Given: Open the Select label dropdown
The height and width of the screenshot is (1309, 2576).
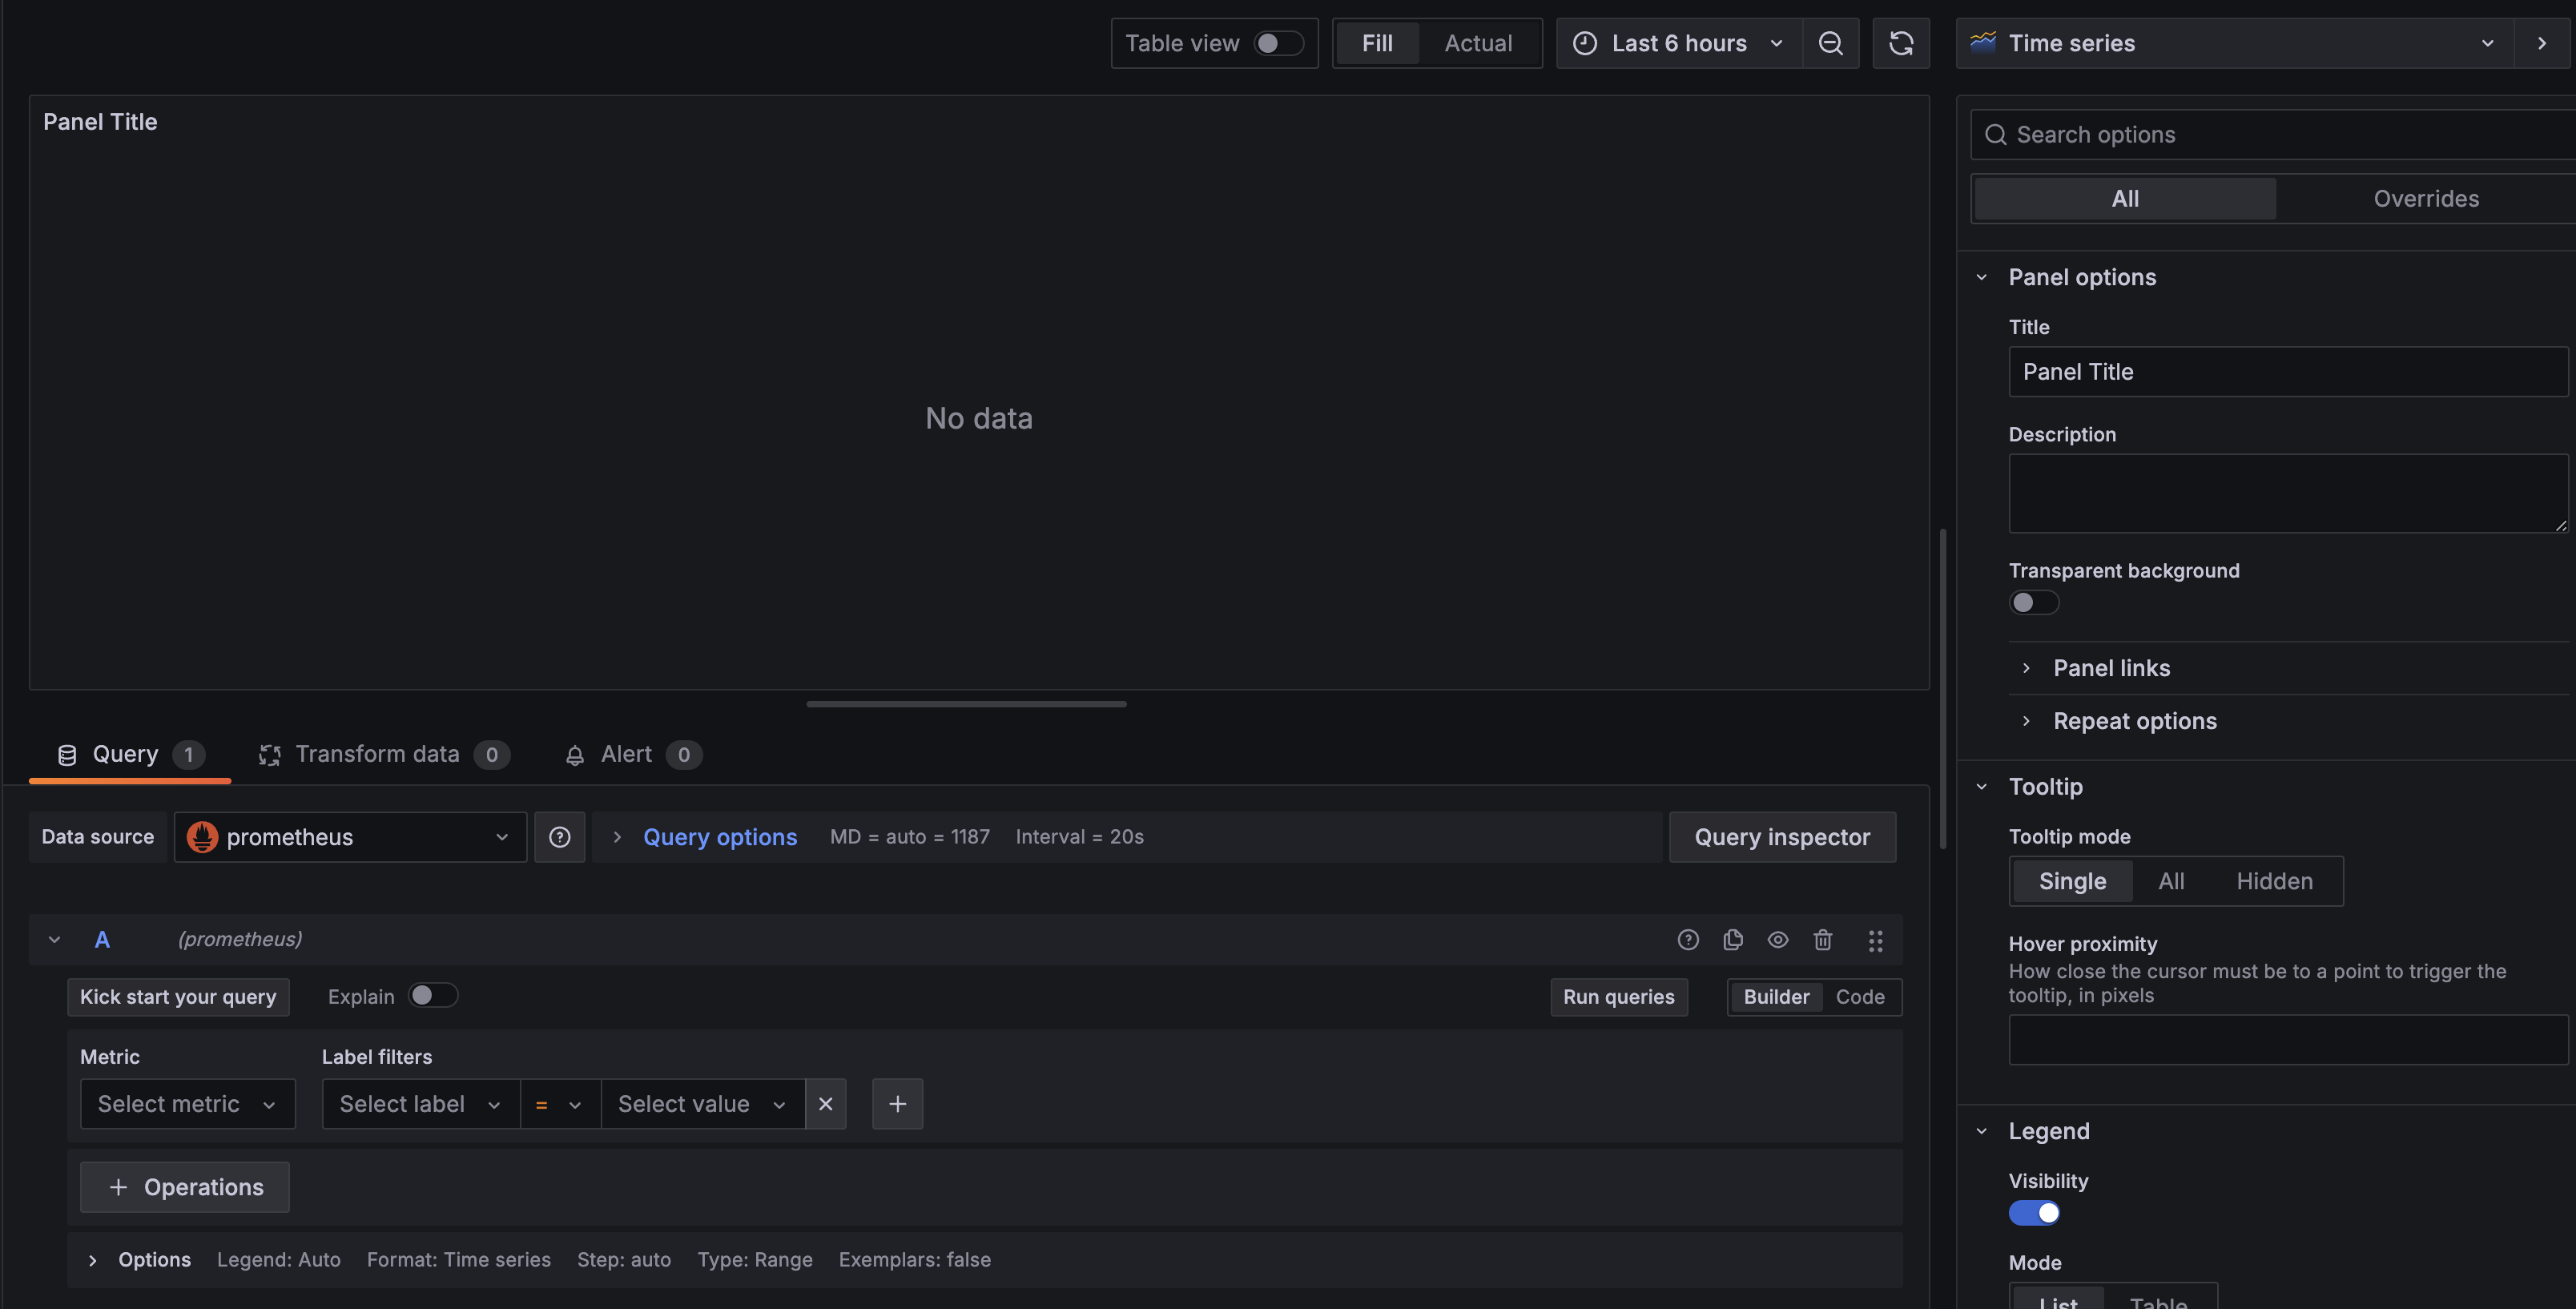Looking at the screenshot, I should coord(421,1104).
